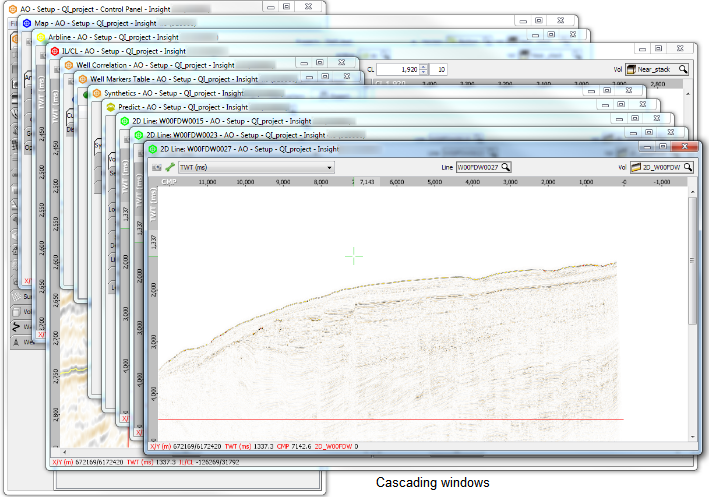Click the green crosshair cursor on section

(354, 256)
